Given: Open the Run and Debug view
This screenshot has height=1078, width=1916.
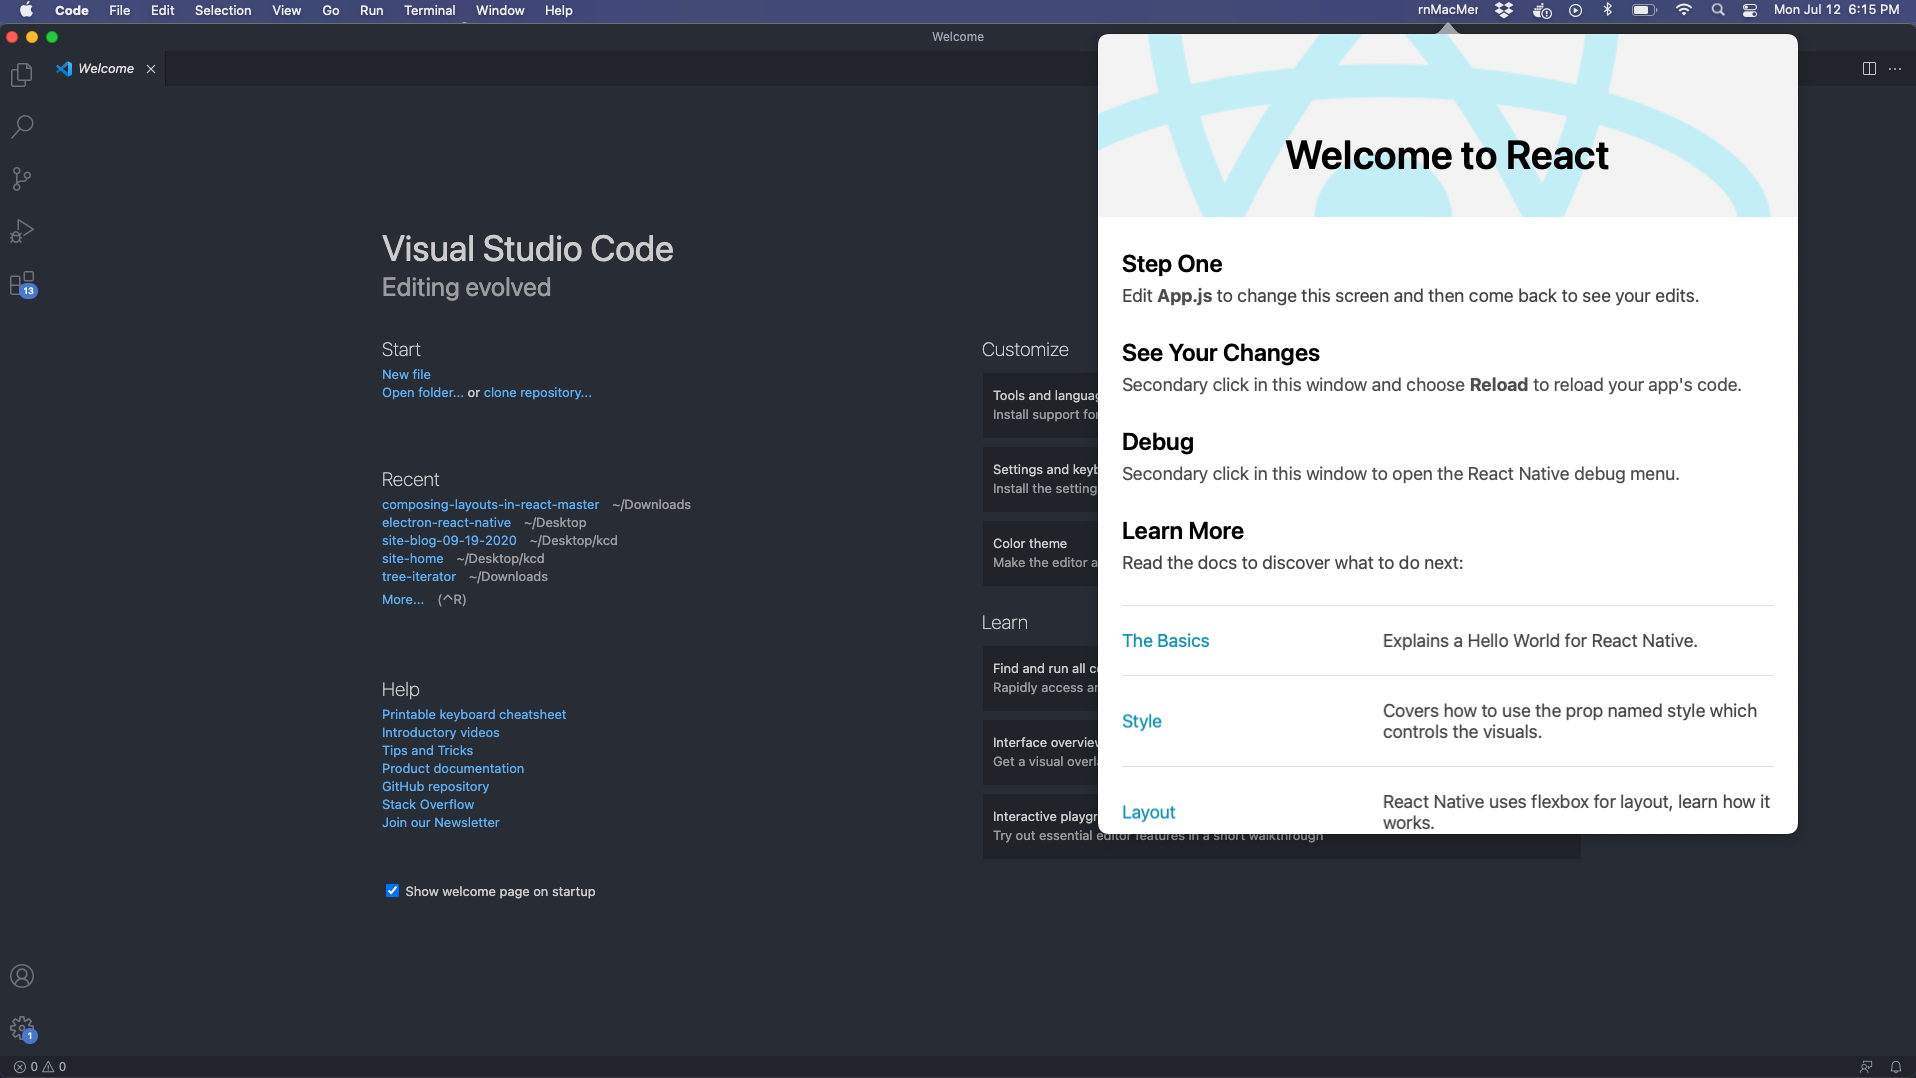Looking at the screenshot, I should (22, 231).
